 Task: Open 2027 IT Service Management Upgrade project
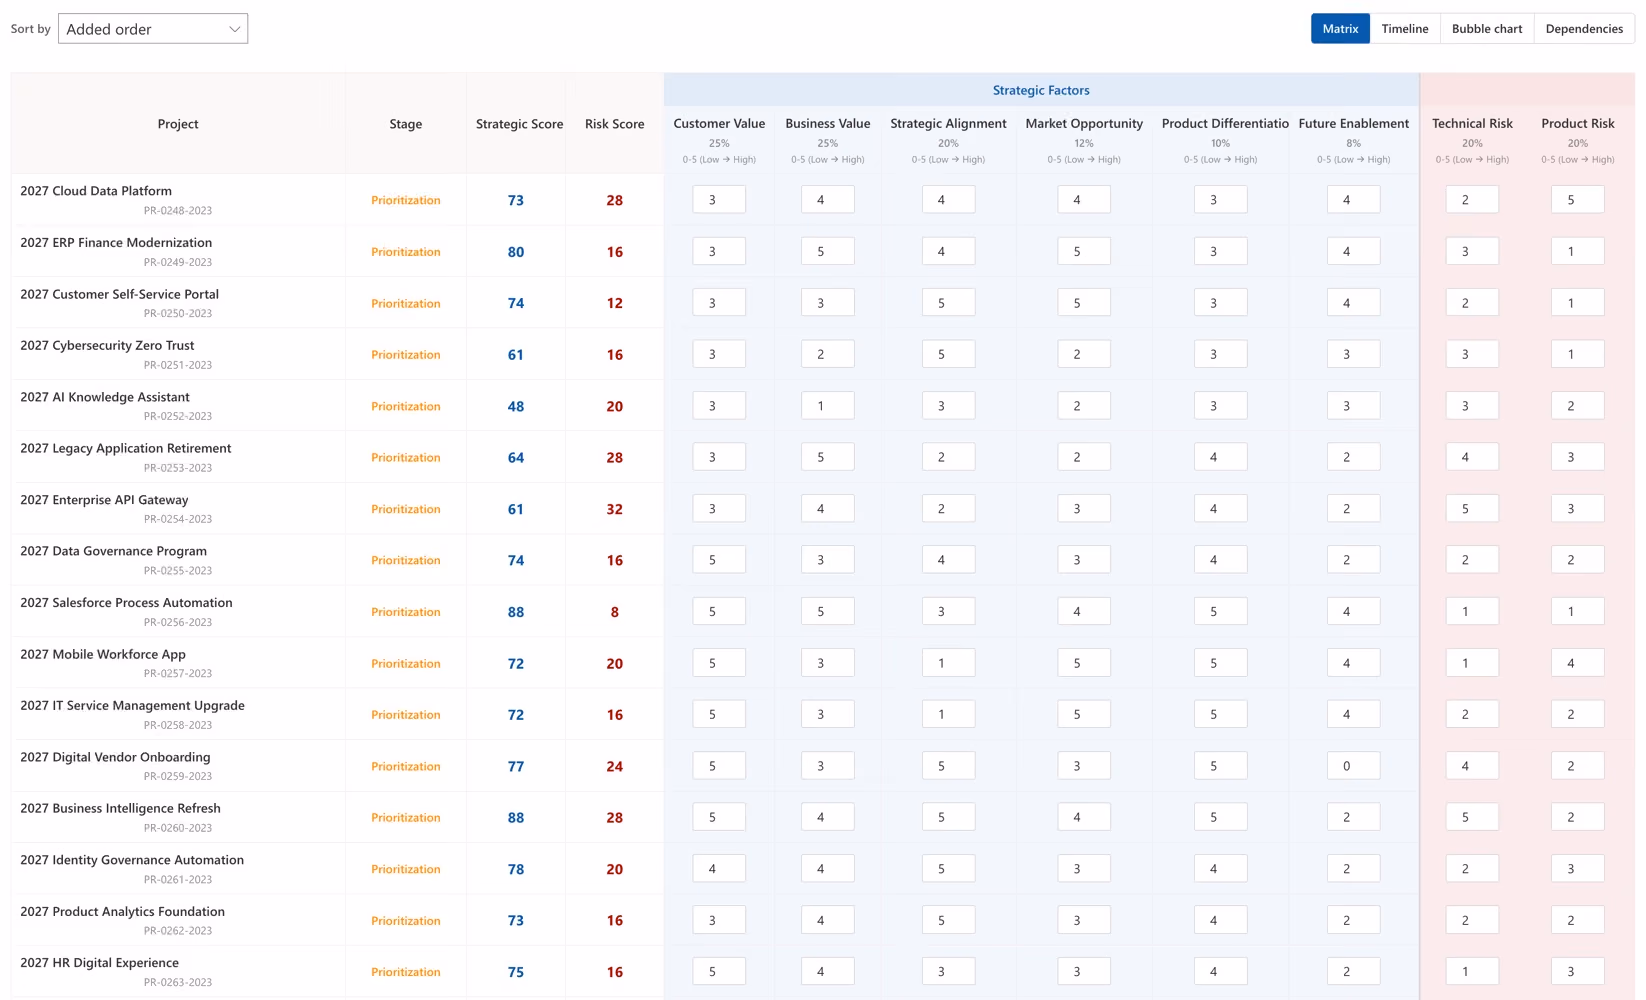(132, 705)
